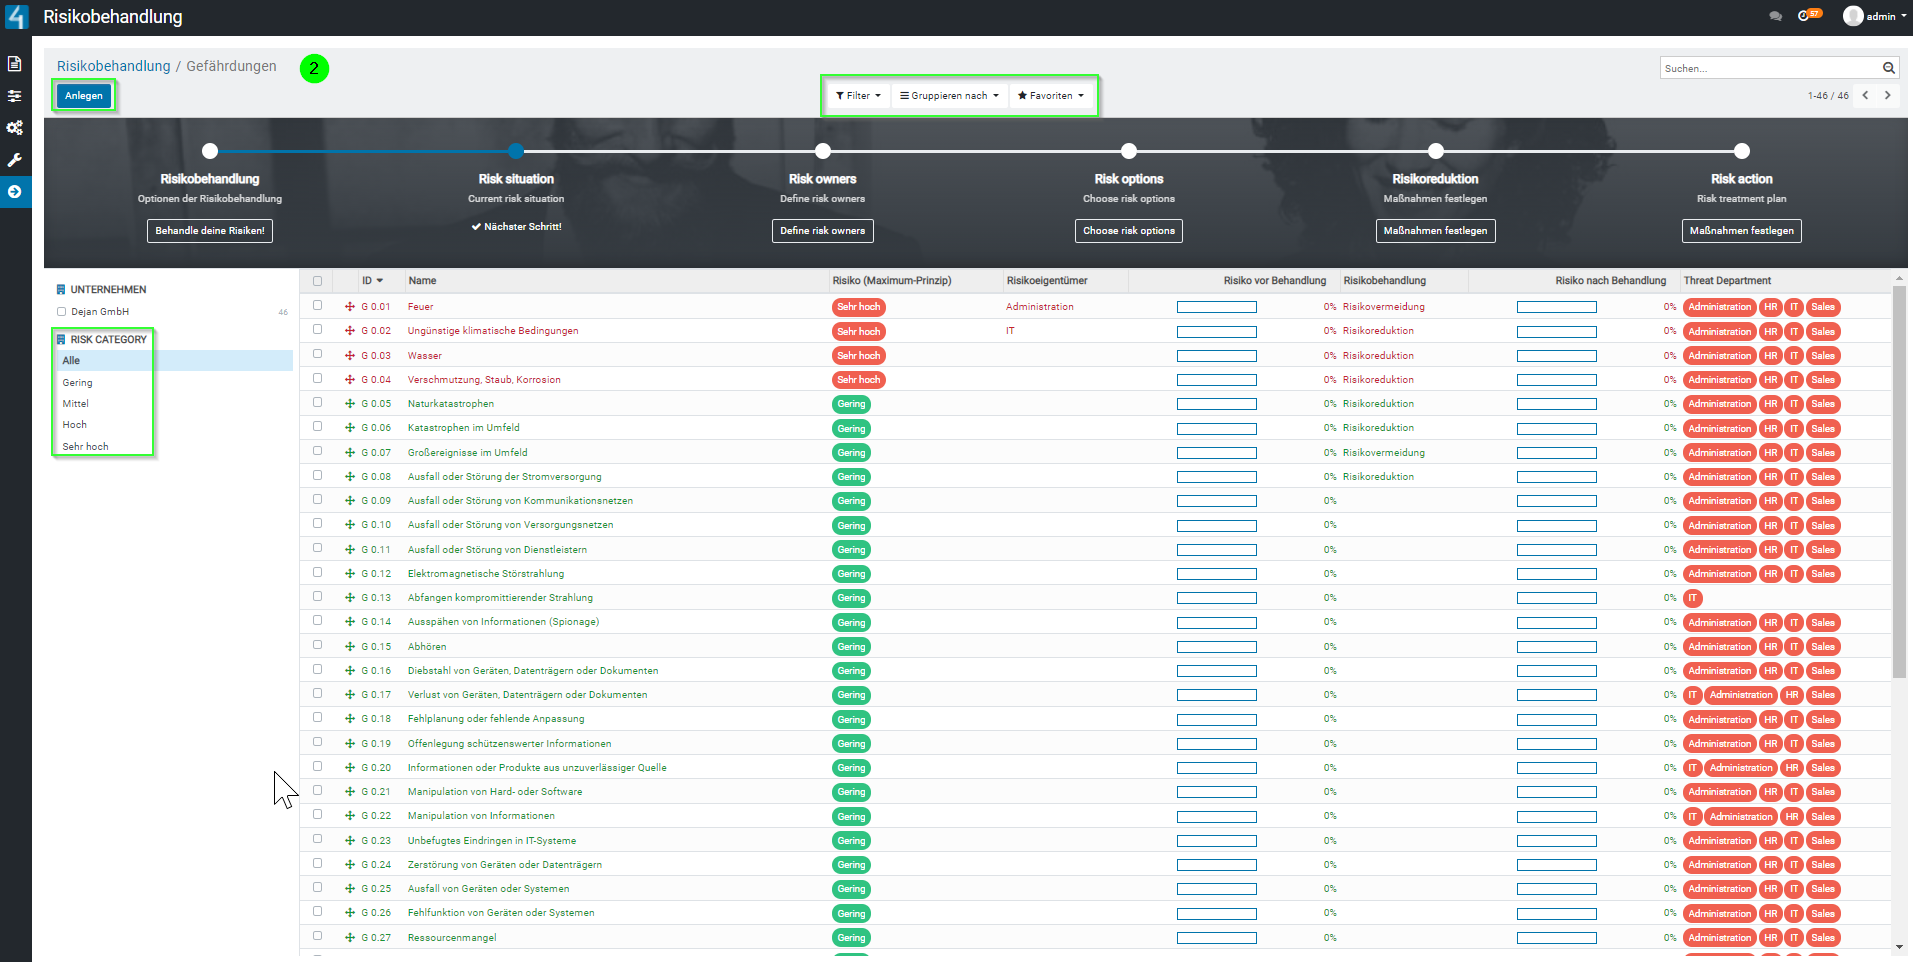Click Risiko vor Behandlung bar for Feuer
Image resolution: width=1913 pixels, height=962 pixels.
coord(1216,307)
